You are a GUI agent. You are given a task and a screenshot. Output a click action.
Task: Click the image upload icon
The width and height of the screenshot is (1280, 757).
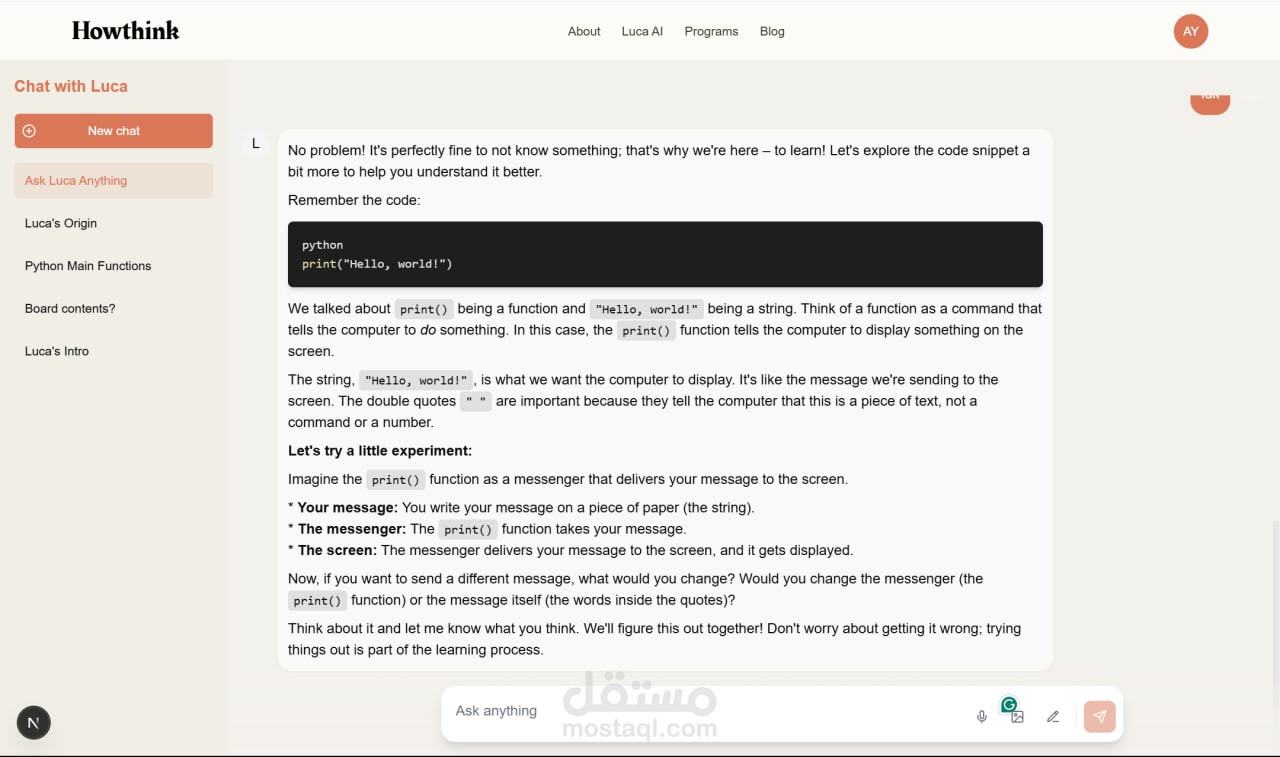point(1017,717)
